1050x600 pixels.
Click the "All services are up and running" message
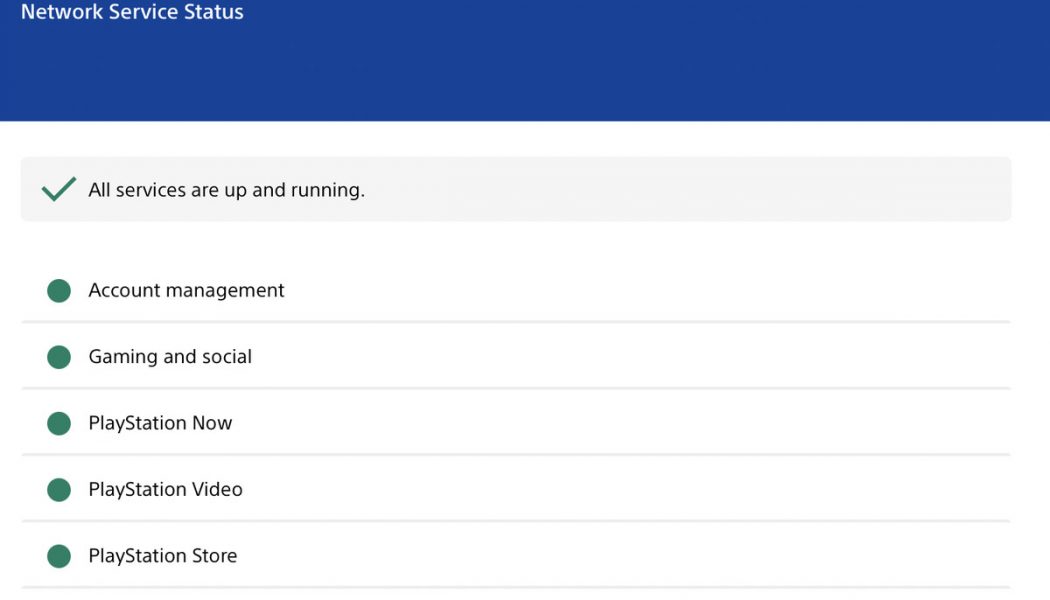click(x=226, y=190)
